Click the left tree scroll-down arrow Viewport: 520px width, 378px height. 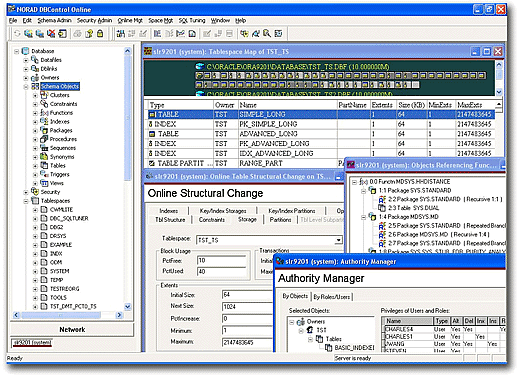click(x=127, y=306)
